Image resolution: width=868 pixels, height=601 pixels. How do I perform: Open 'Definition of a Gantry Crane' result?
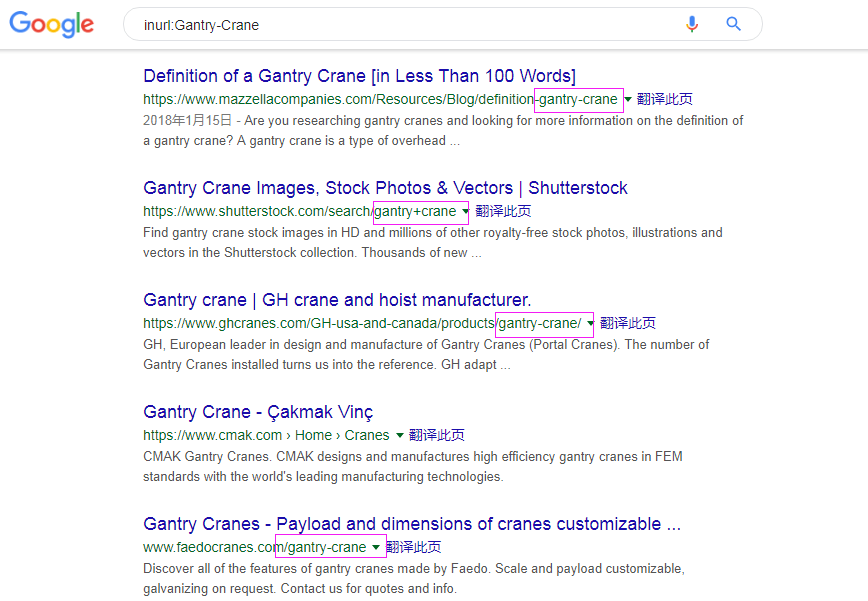(359, 76)
